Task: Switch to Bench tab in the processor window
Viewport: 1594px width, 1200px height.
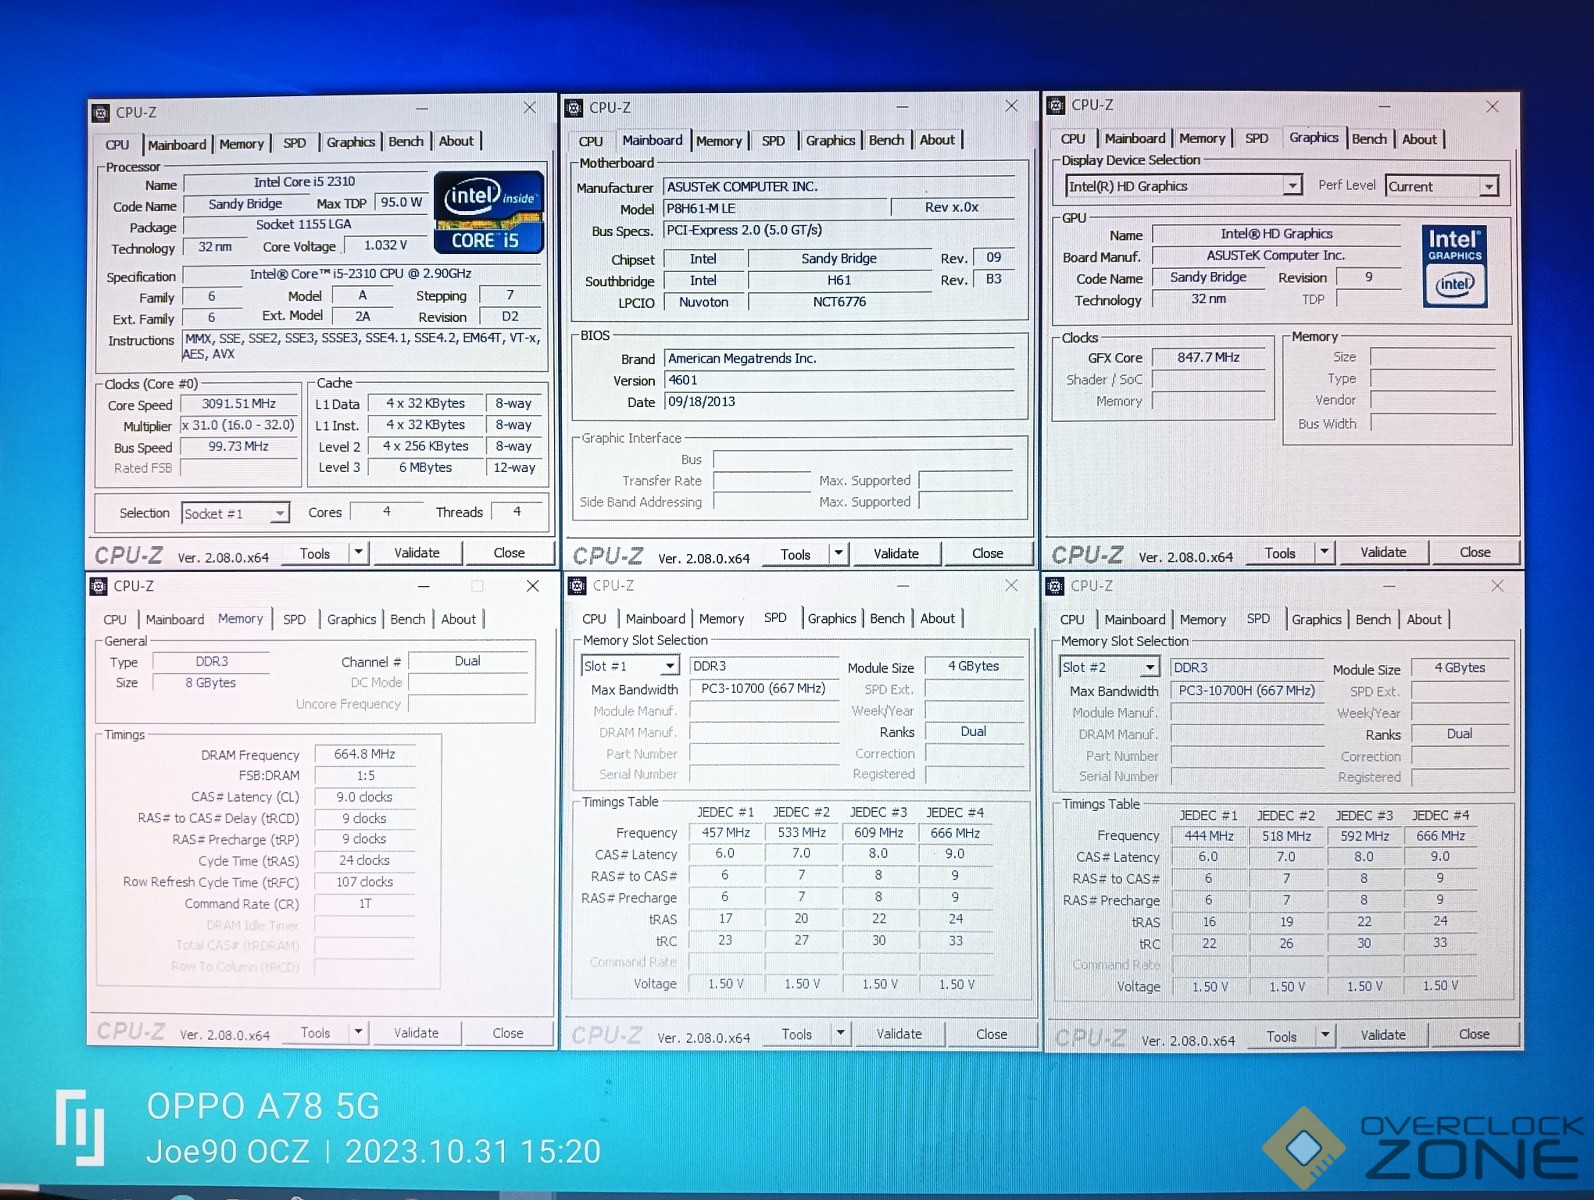Action: [x=406, y=142]
